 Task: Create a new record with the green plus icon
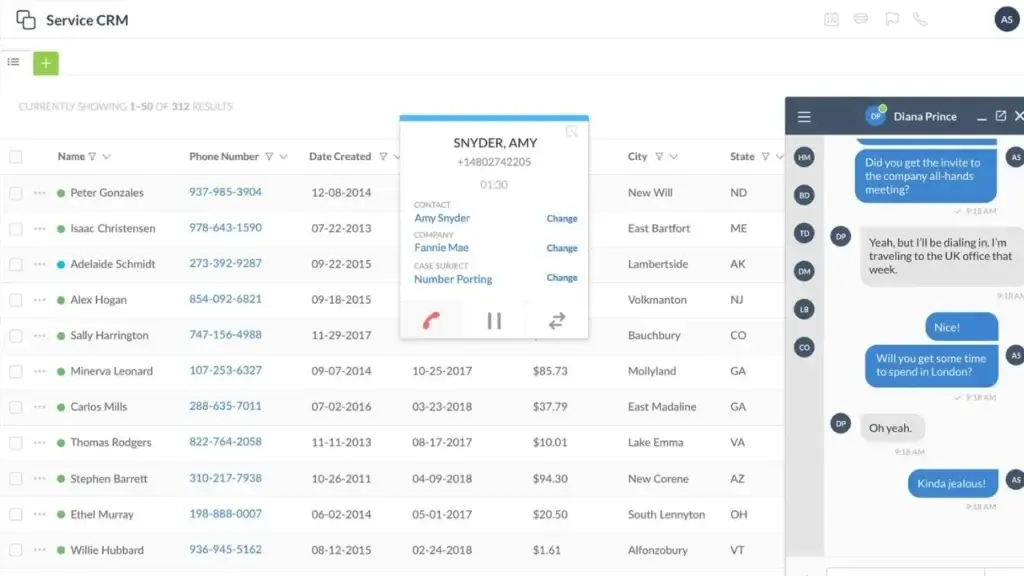[x=45, y=62]
